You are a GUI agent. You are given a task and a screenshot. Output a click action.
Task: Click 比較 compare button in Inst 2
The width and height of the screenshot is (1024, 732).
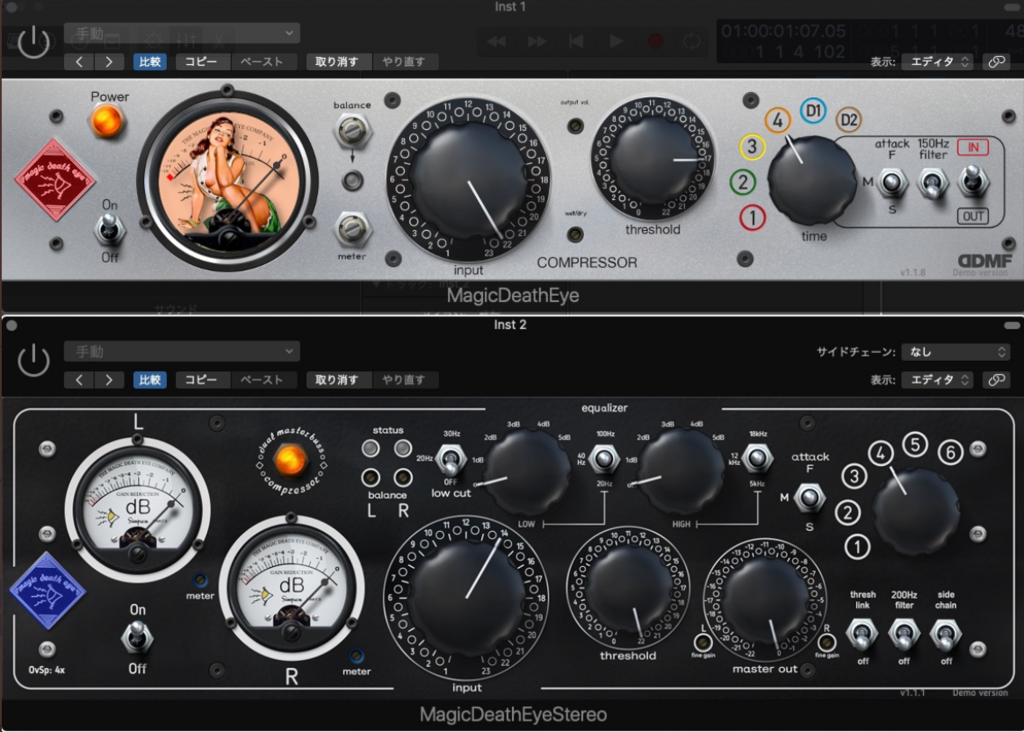coord(150,379)
